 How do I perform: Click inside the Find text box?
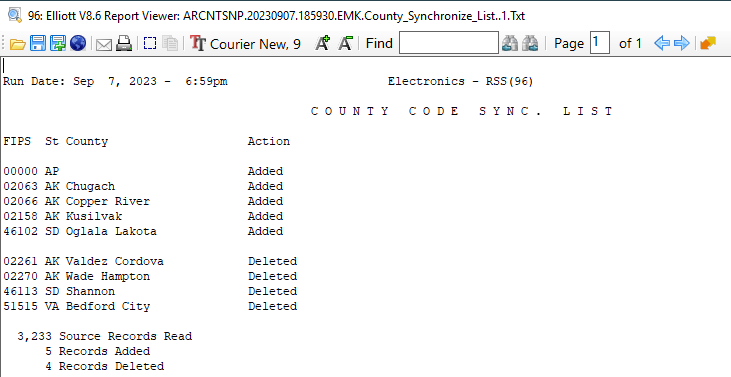[x=448, y=43]
